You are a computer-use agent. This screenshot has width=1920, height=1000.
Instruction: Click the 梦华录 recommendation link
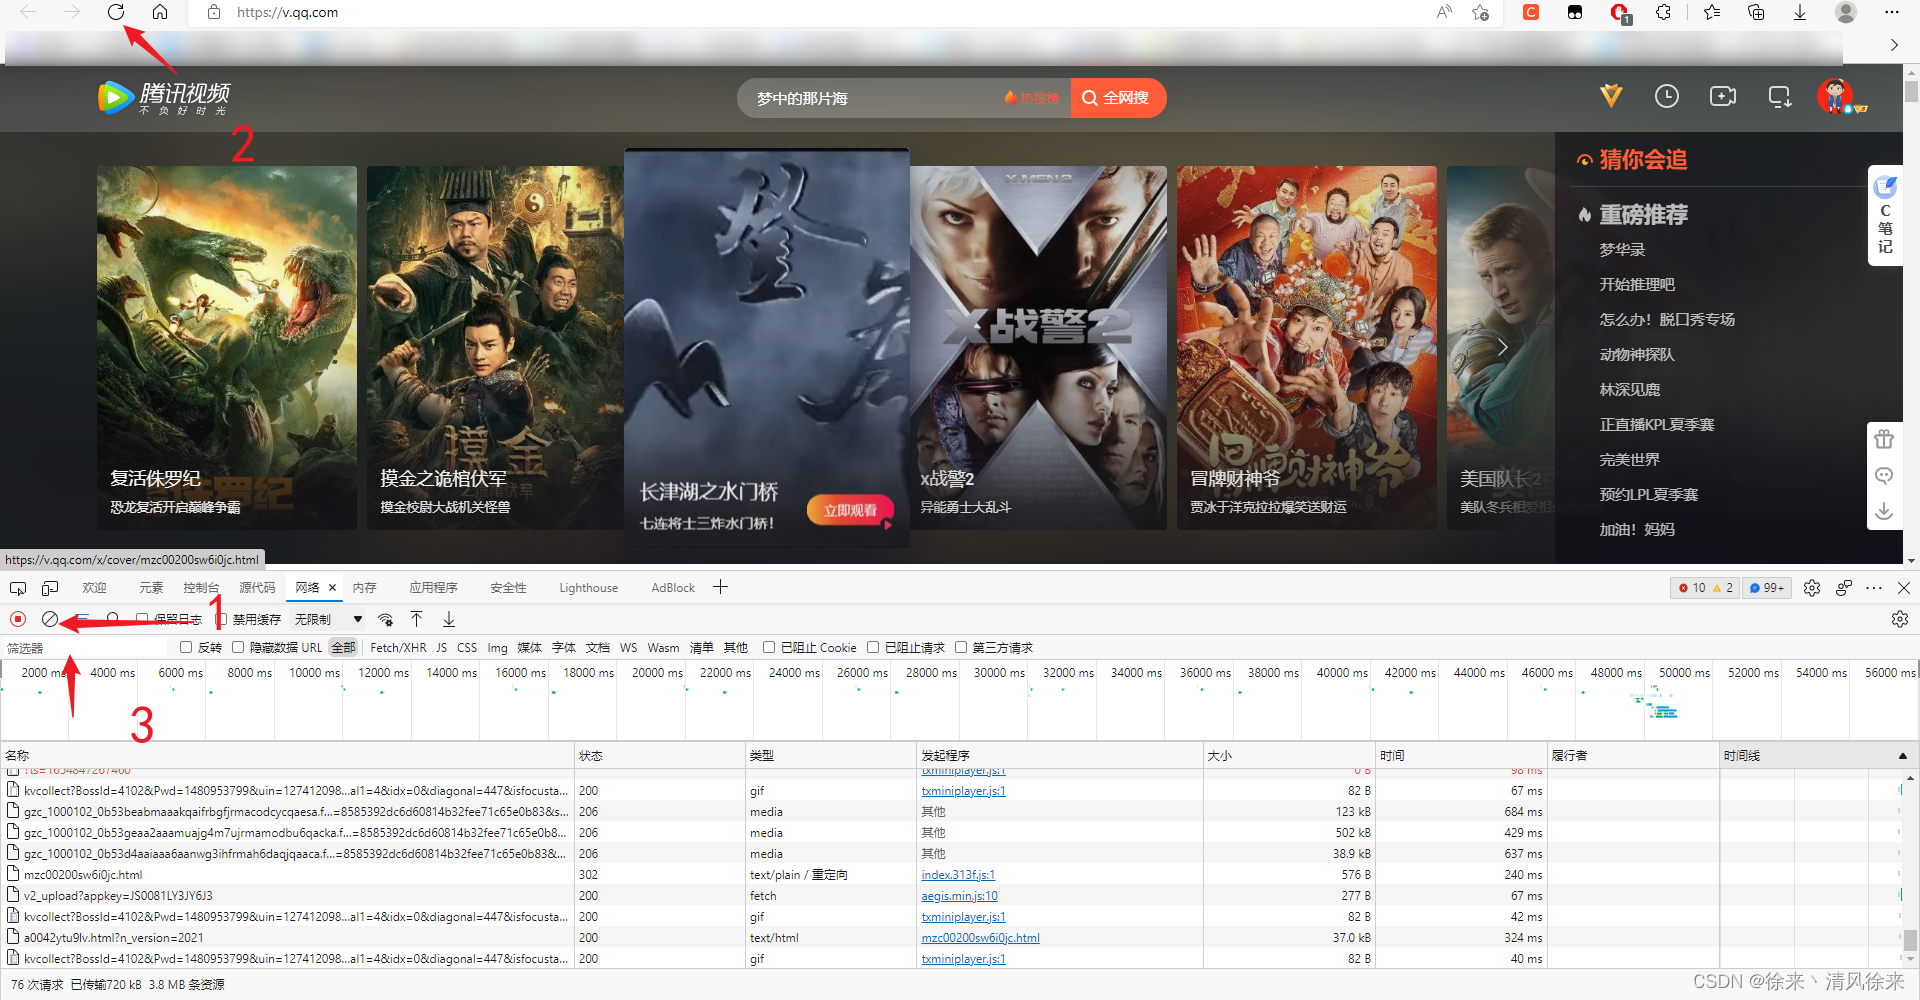pyautogui.click(x=1622, y=250)
